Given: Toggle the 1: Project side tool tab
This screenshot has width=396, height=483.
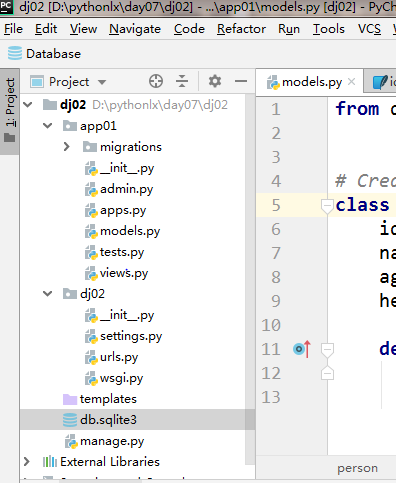Looking at the screenshot, I should pos(10,112).
